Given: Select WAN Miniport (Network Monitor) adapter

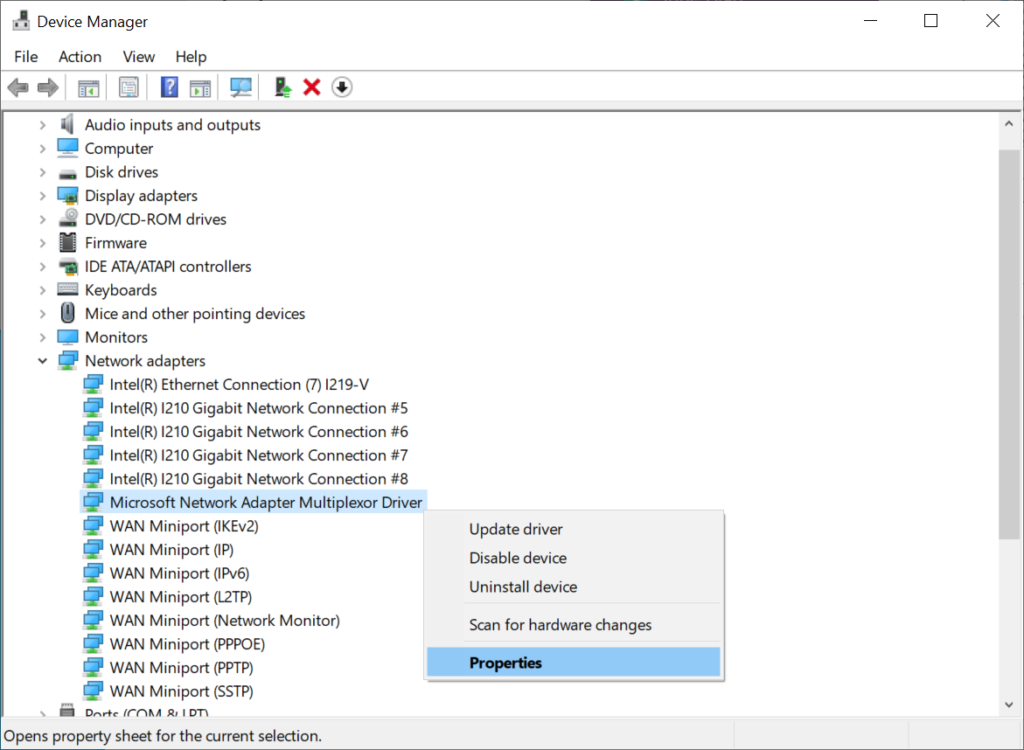Looking at the screenshot, I should click(224, 621).
